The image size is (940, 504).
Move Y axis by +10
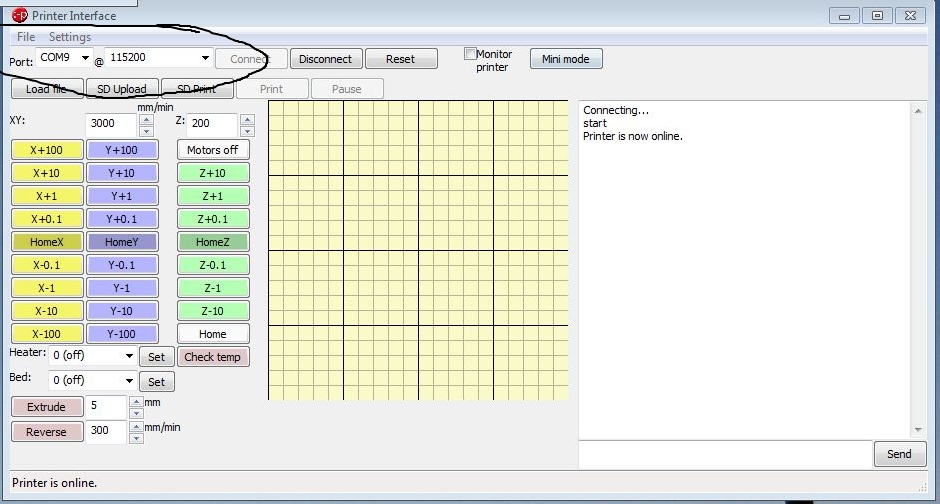[x=122, y=173]
